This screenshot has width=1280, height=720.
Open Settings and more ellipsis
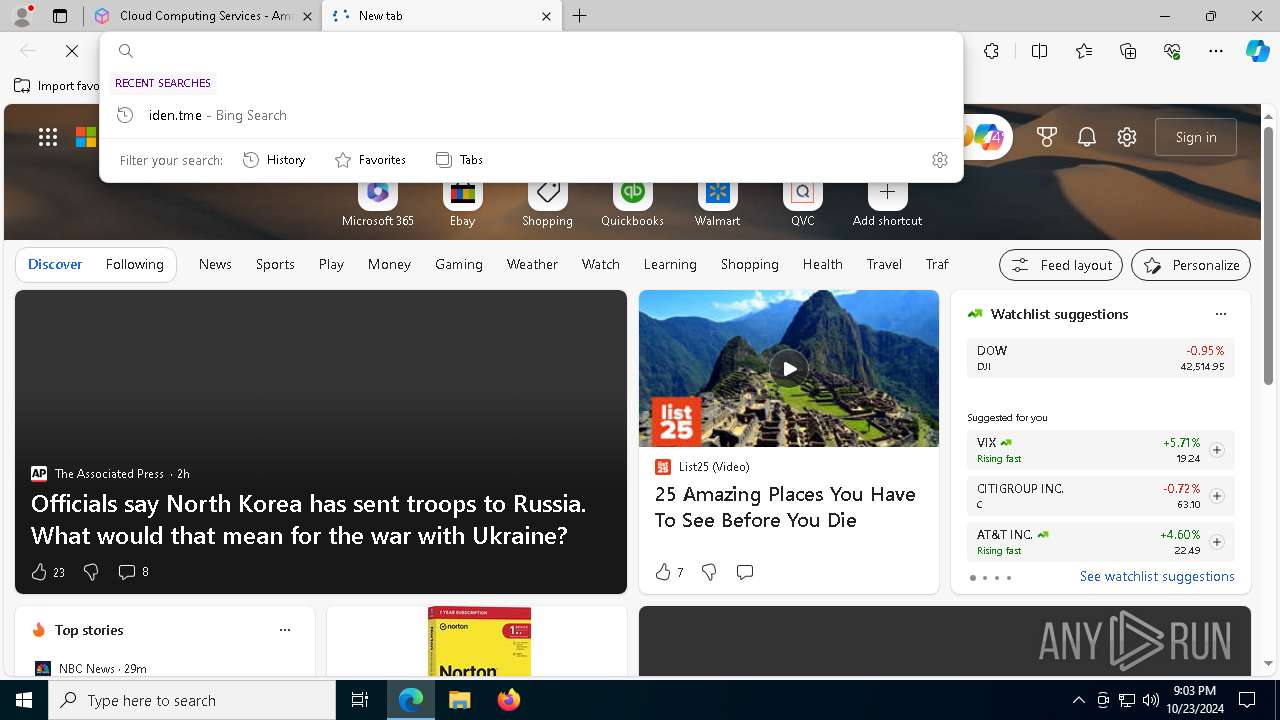point(1216,51)
